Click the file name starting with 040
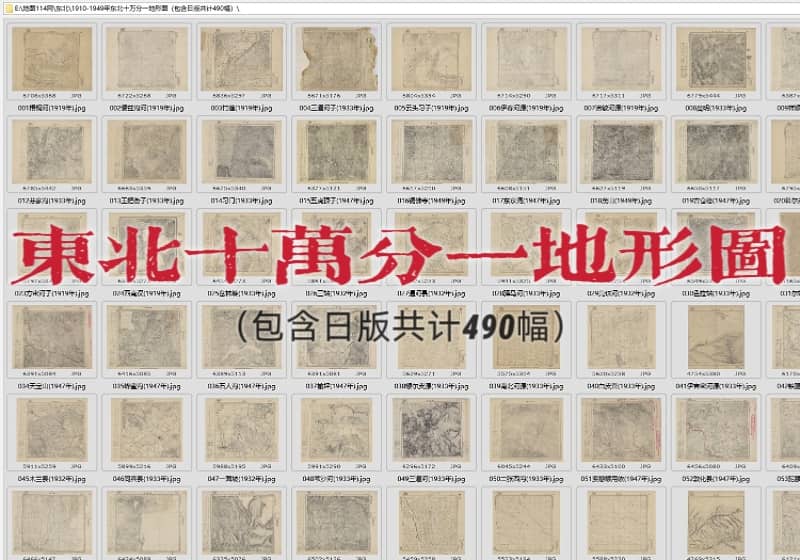Viewport: 800px width, 560px height. (621, 387)
